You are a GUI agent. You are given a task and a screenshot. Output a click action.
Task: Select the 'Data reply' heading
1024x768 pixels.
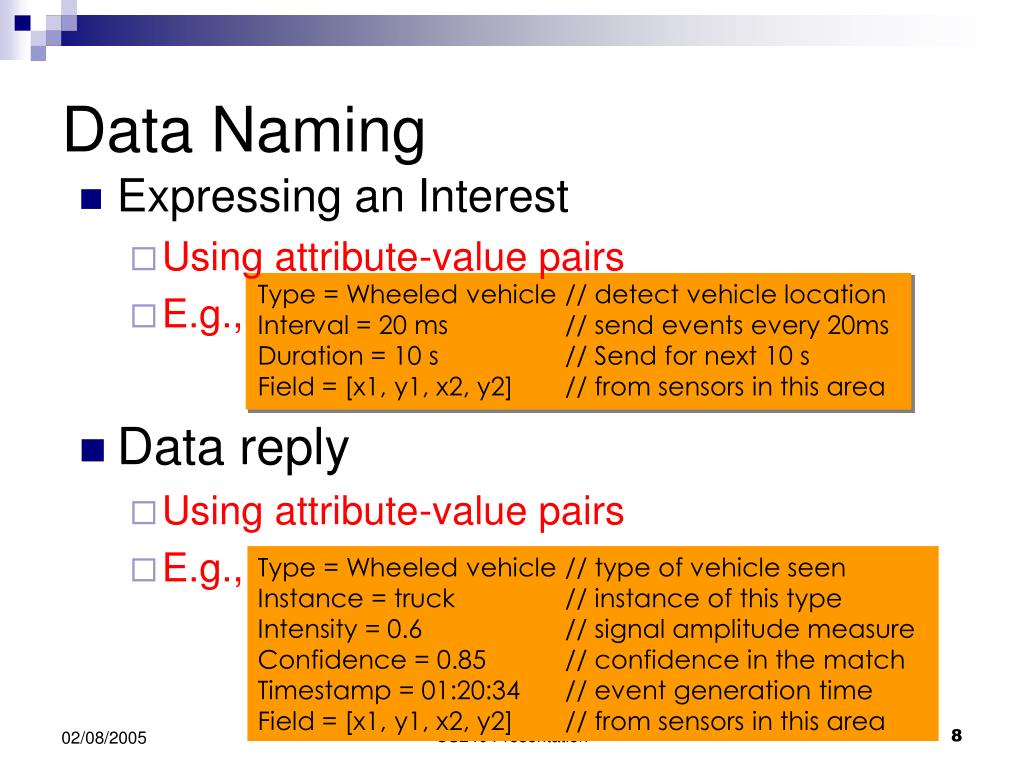(233, 448)
